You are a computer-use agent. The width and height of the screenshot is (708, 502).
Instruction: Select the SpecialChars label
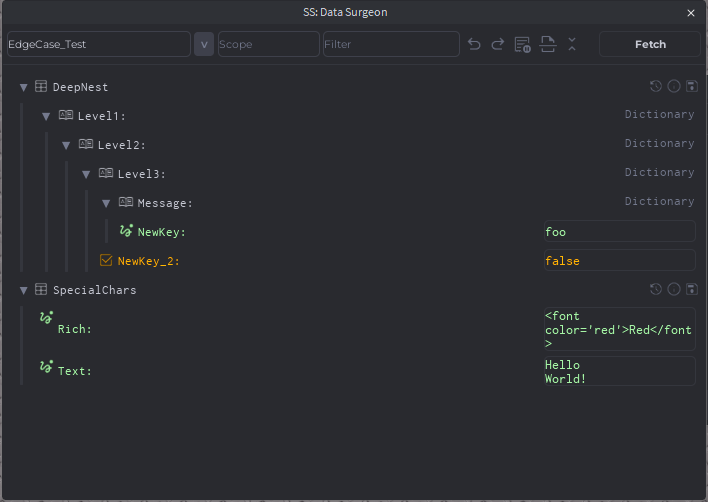pyautogui.click(x=94, y=290)
